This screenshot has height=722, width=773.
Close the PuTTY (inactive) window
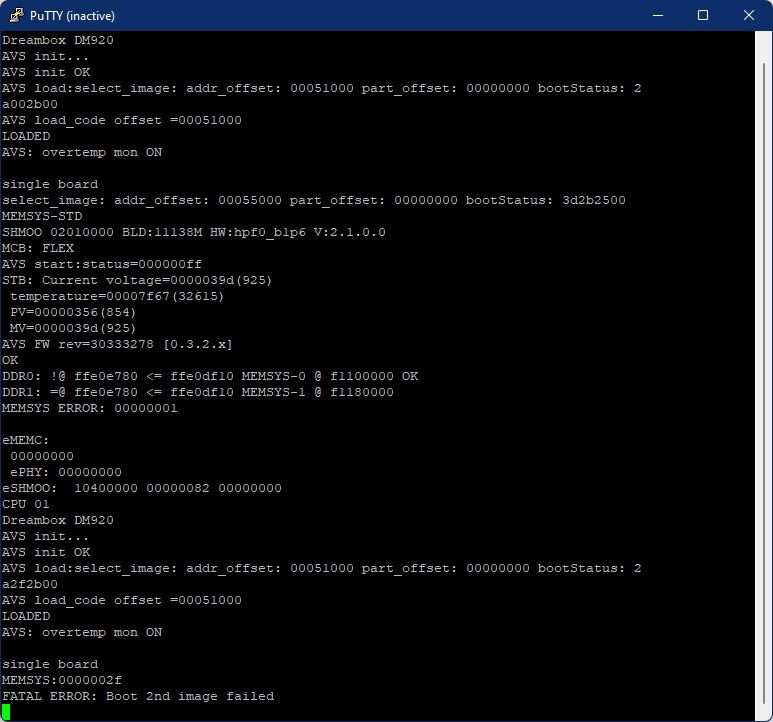coord(749,15)
